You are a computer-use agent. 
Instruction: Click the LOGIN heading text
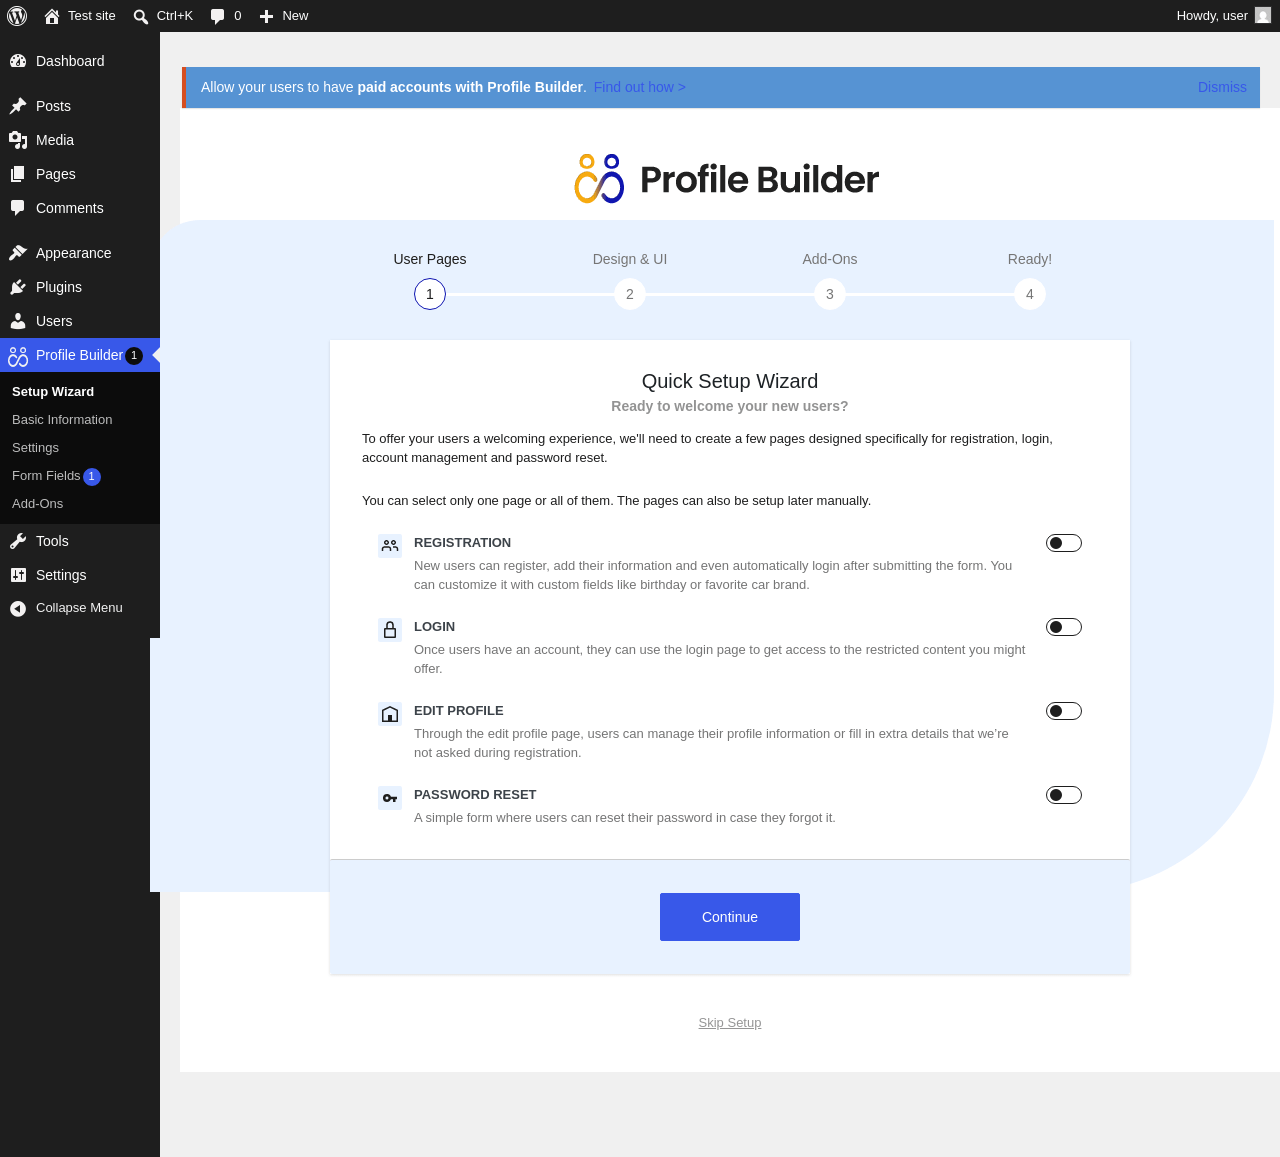pyautogui.click(x=434, y=627)
